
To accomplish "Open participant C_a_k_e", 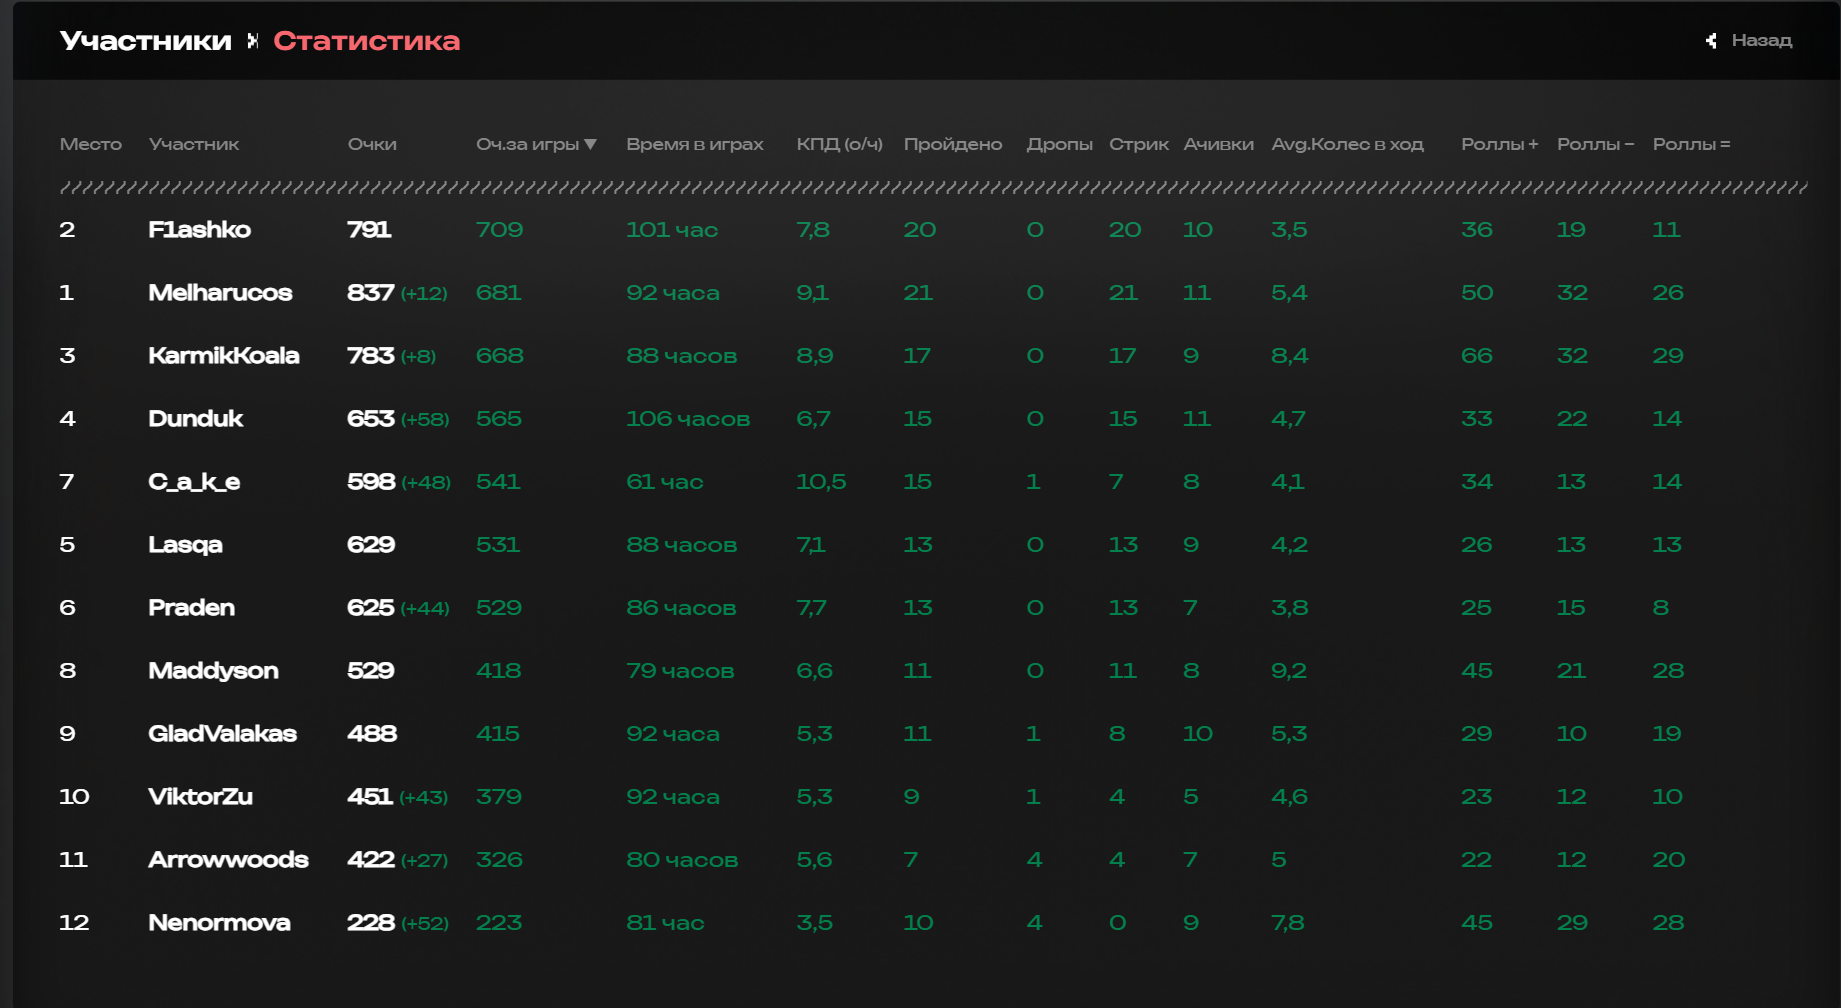I will click(195, 482).
